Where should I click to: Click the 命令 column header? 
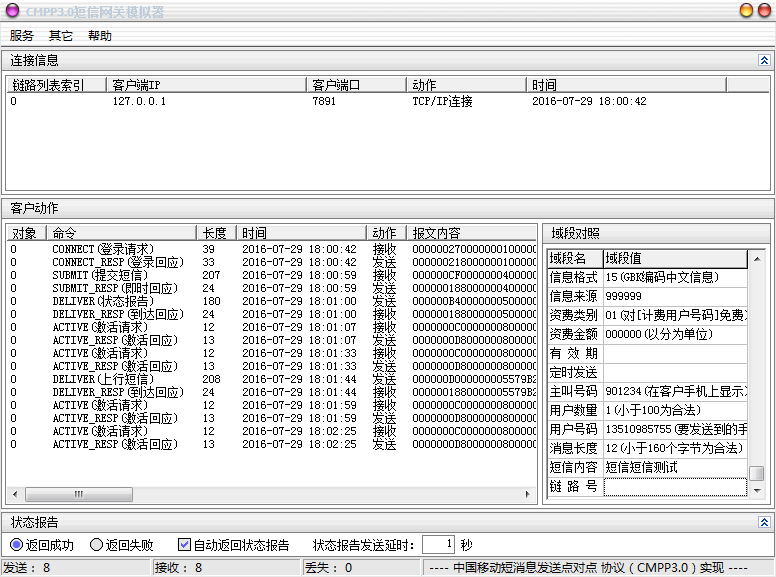coord(120,233)
